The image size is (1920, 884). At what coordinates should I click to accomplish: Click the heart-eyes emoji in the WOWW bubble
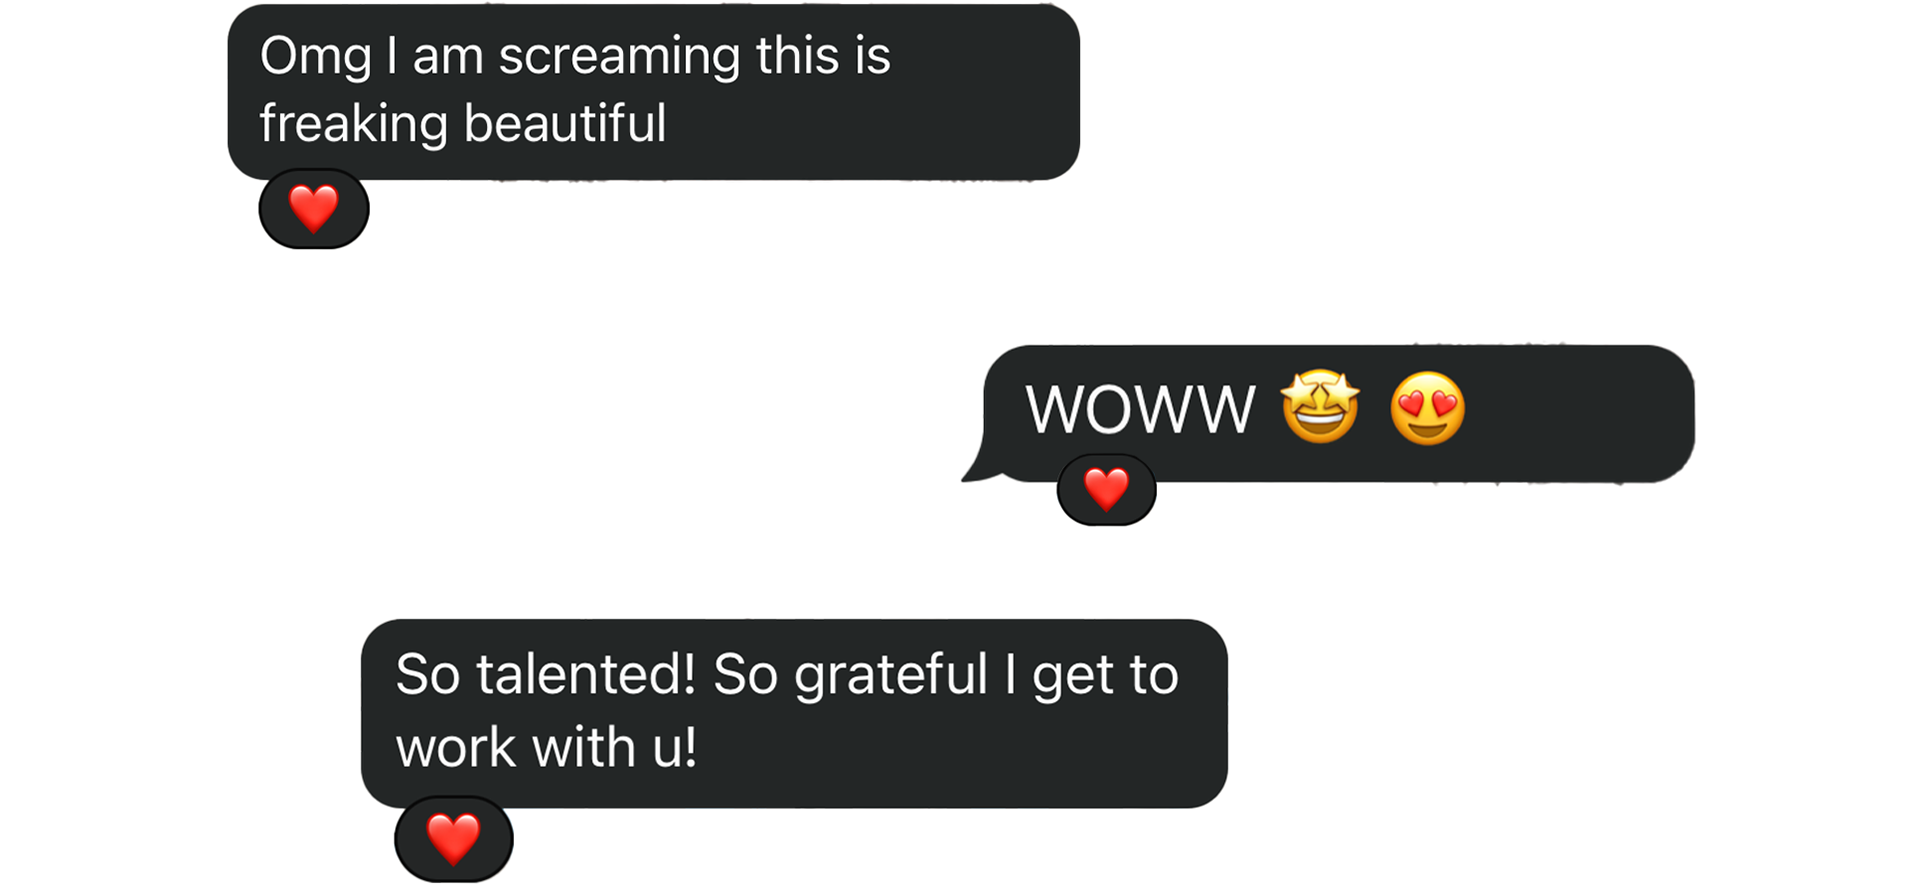click(x=1428, y=408)
